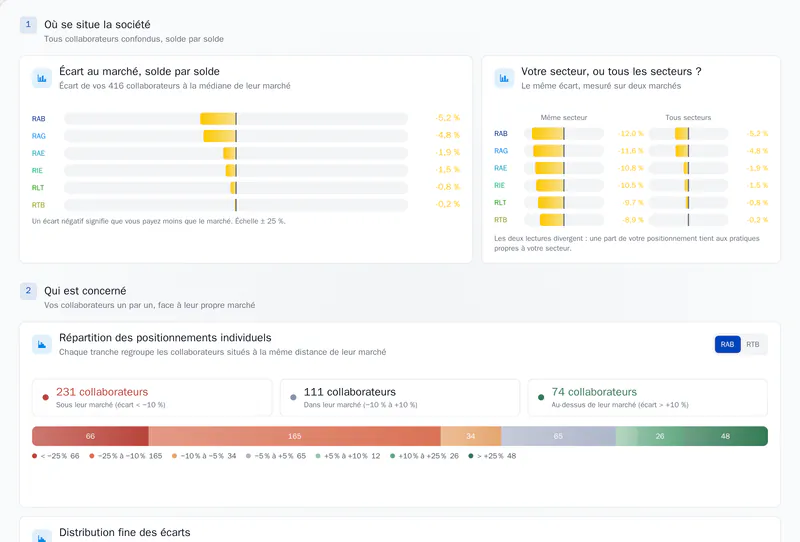The image size is (800, 542).
Task: Click the legend item > +25% 48
Action: [492, 456]
